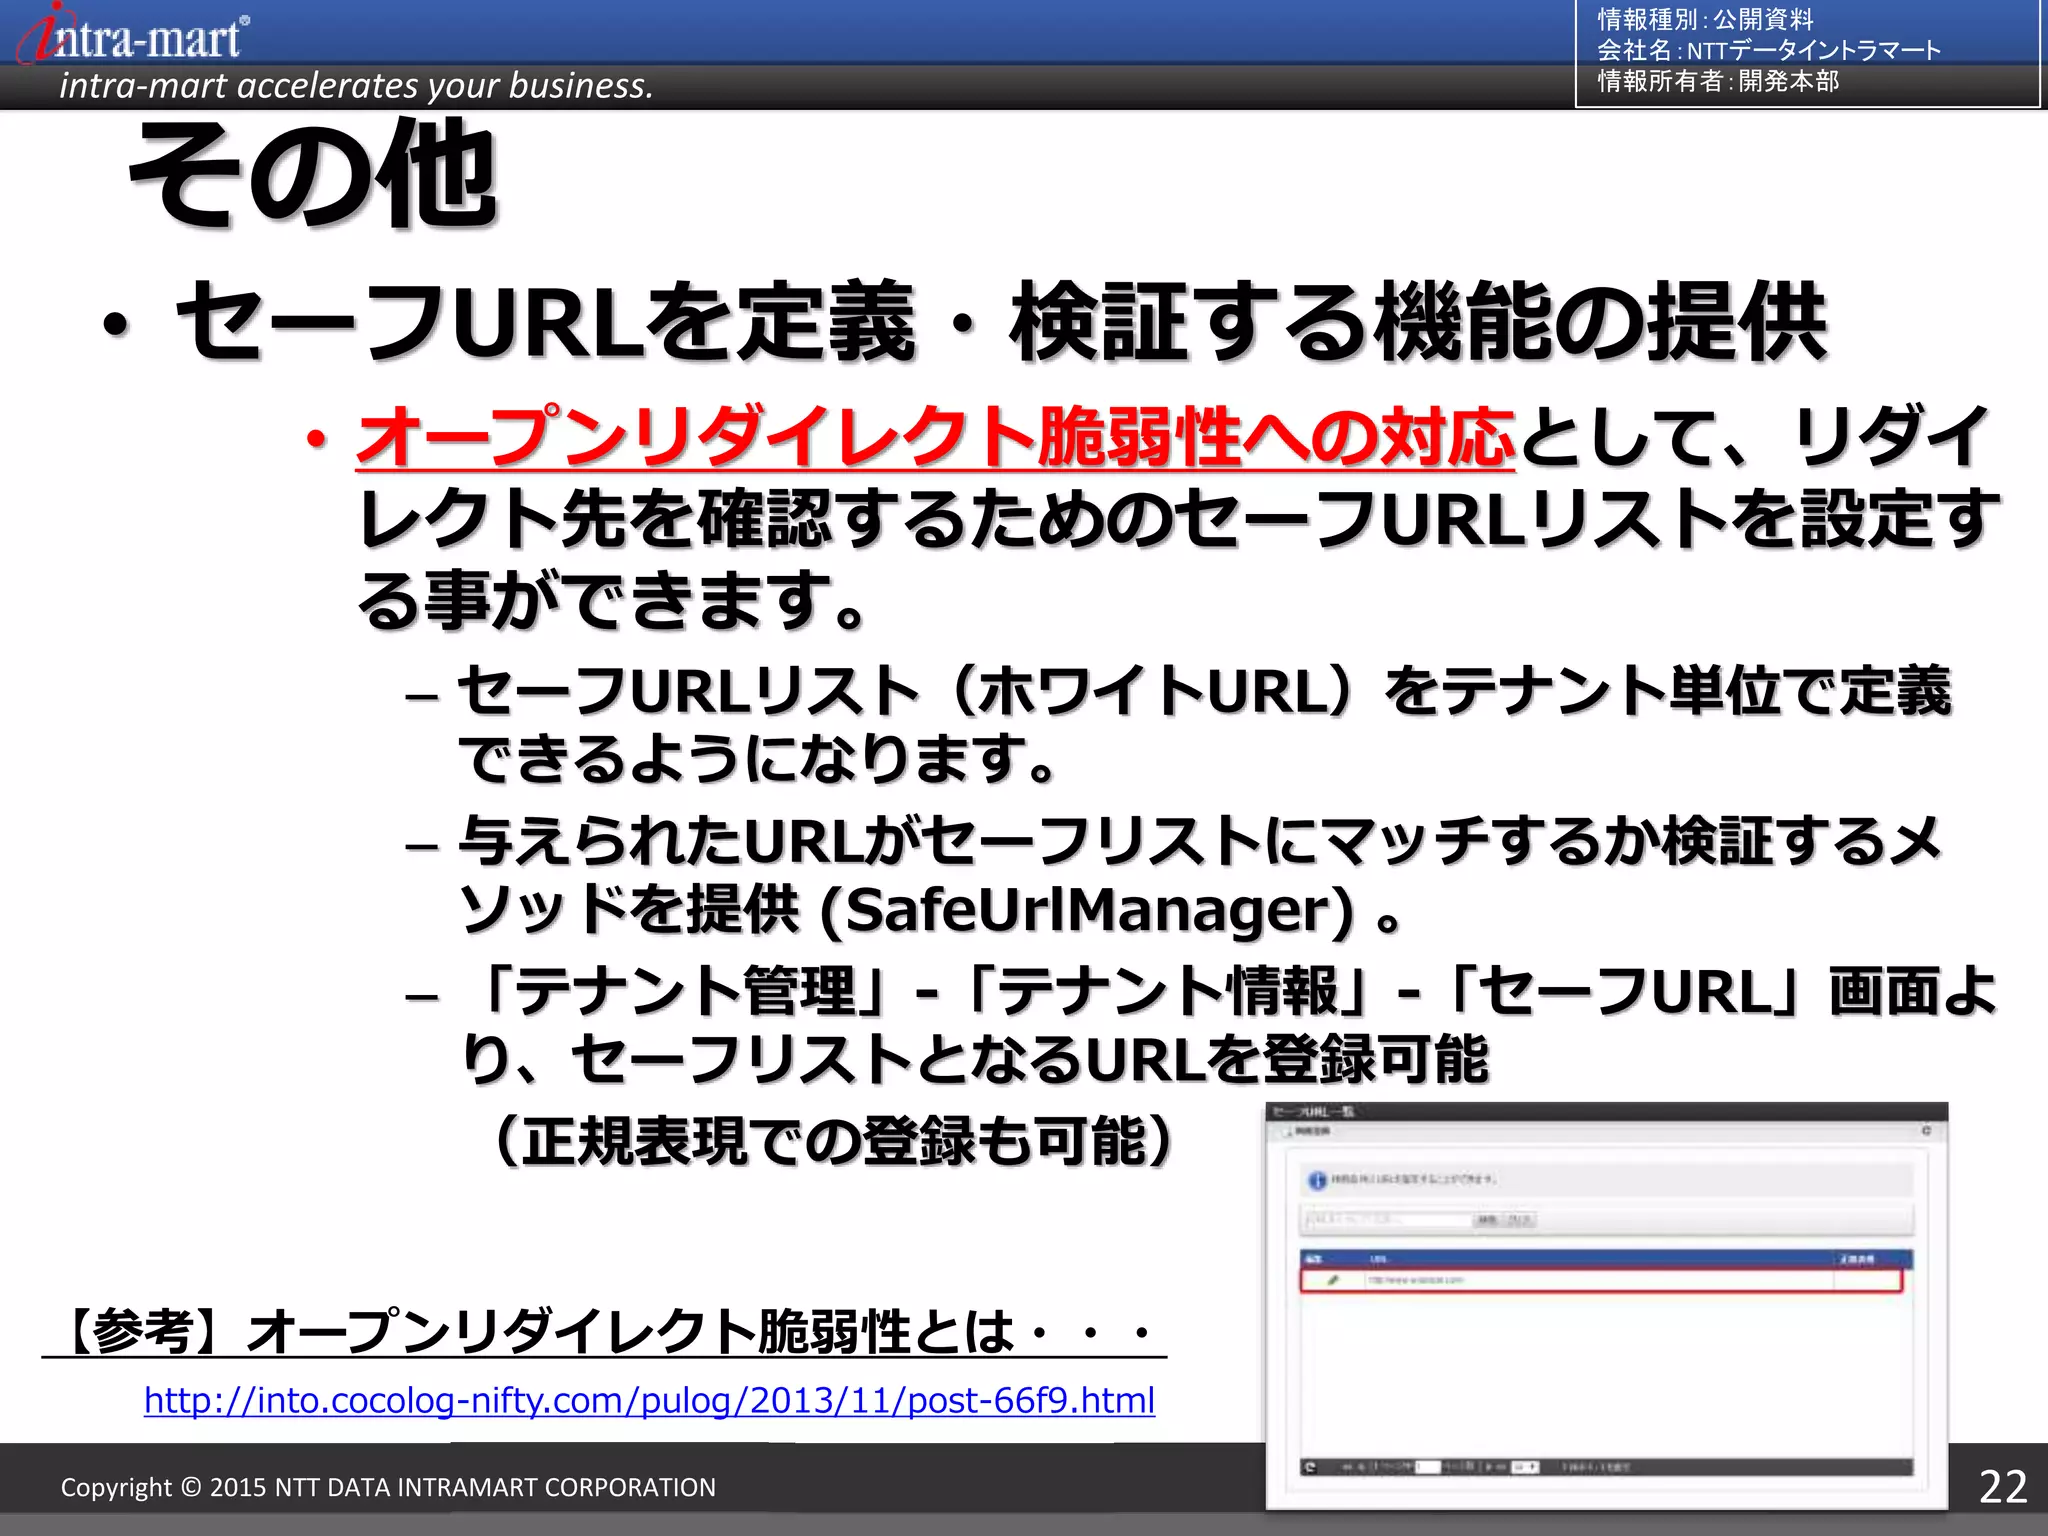Click the セーフURL一覧 title bar in screenshot
2048x1536 pixels.
coord(1606,1111)
